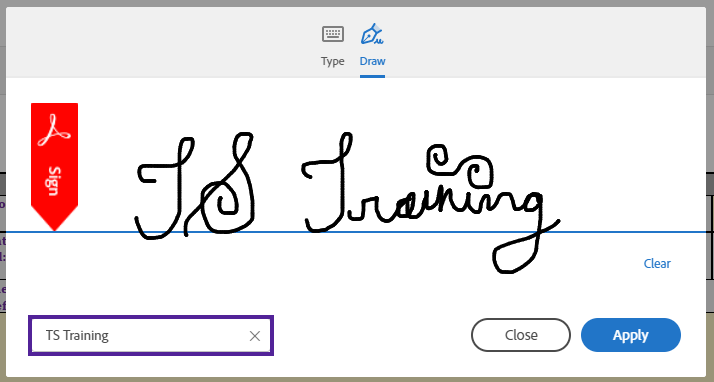Clear the drawn signature via Clear link
This screenshot has height=382, width=714.
[657, 264]
